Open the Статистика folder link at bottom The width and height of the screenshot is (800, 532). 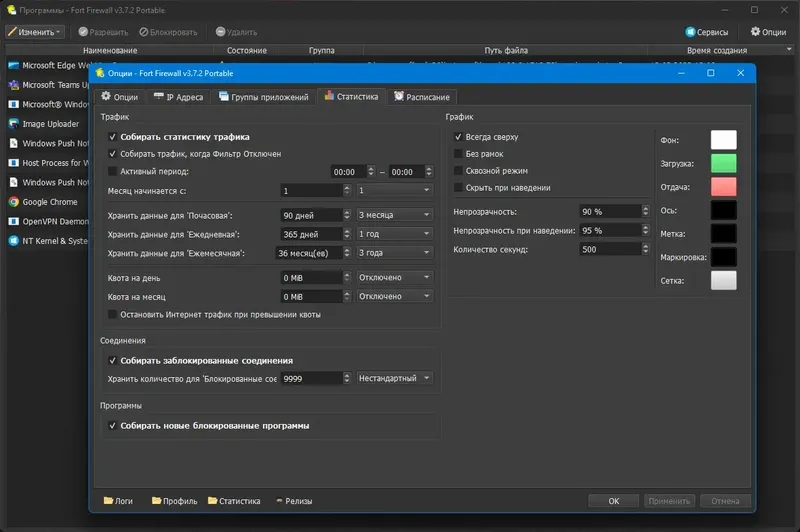click(x=234, y=501)
